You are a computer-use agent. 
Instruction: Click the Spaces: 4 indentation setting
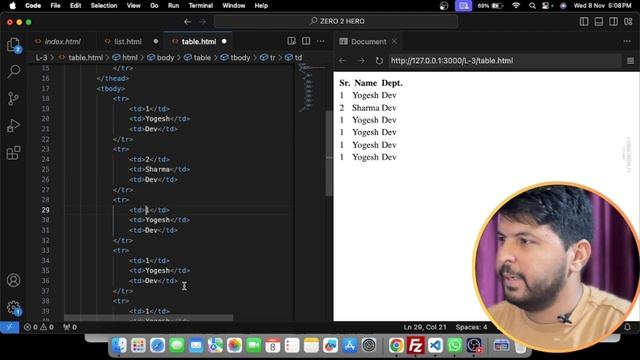coord(471,327)
